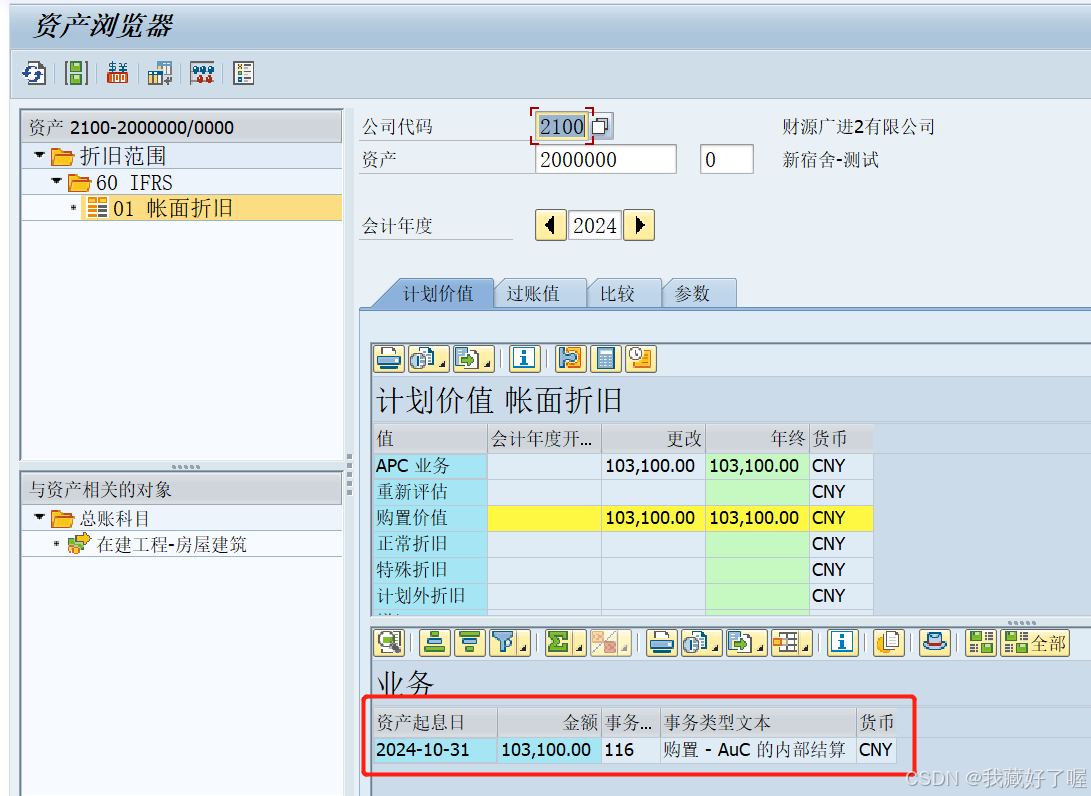
Task: Click the green grid icon before 全部
Action: (x=981, y=643)
